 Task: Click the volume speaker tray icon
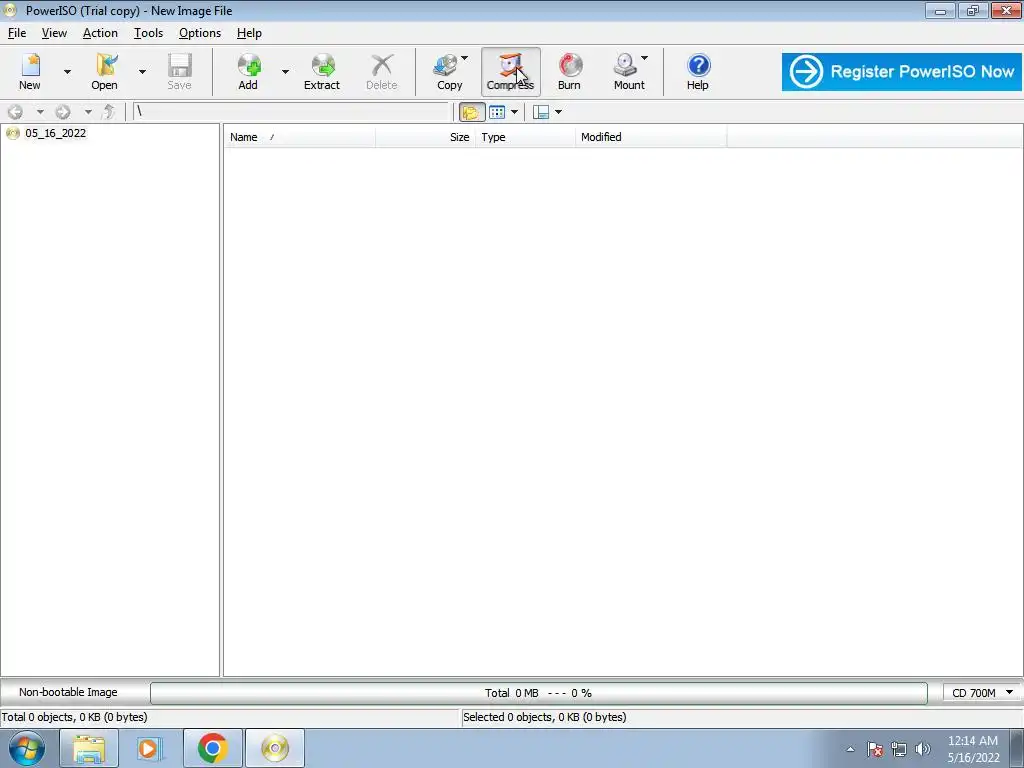[923, 749]
